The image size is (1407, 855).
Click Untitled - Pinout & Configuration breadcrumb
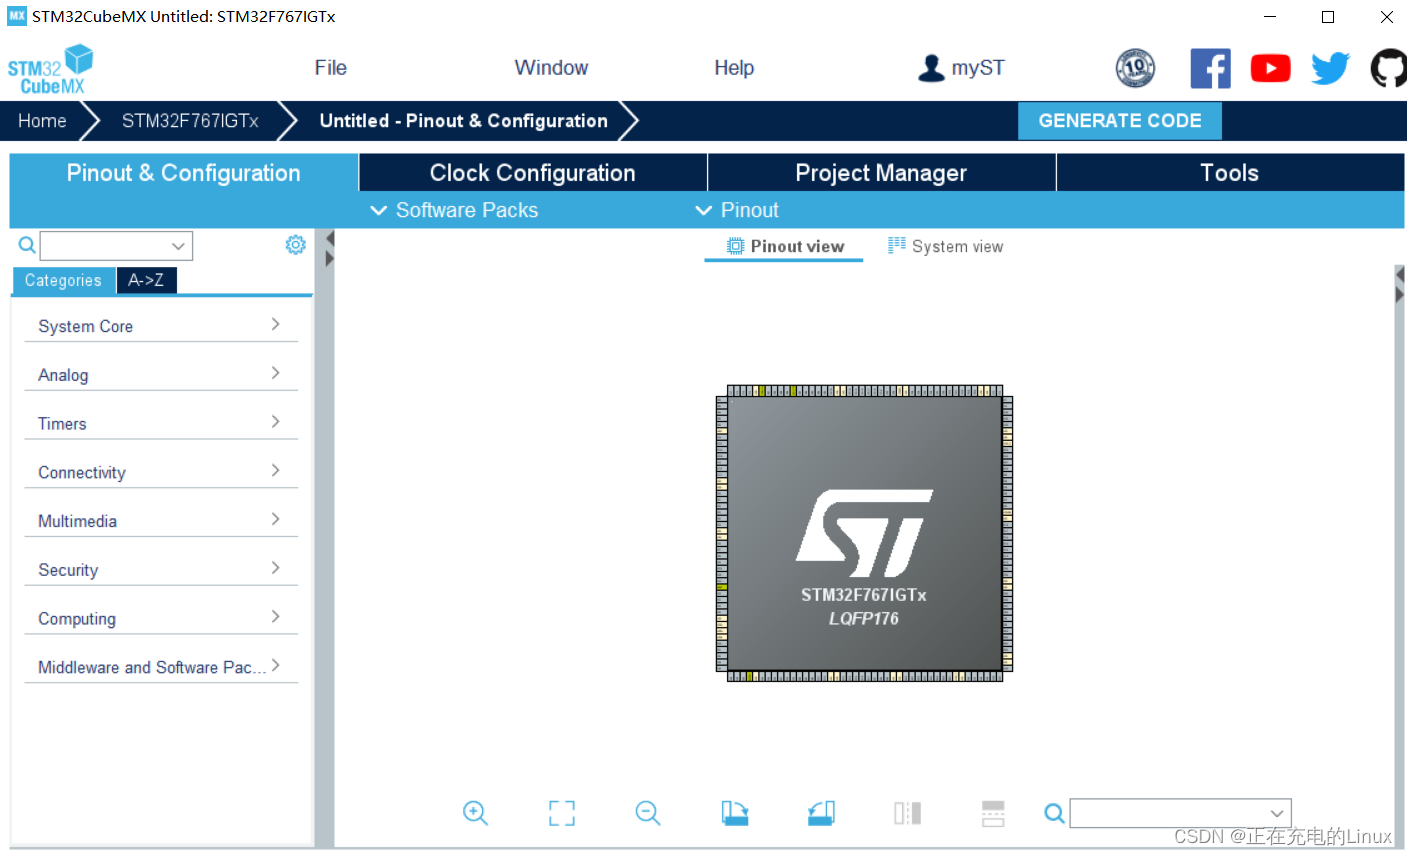coord(464,121)
